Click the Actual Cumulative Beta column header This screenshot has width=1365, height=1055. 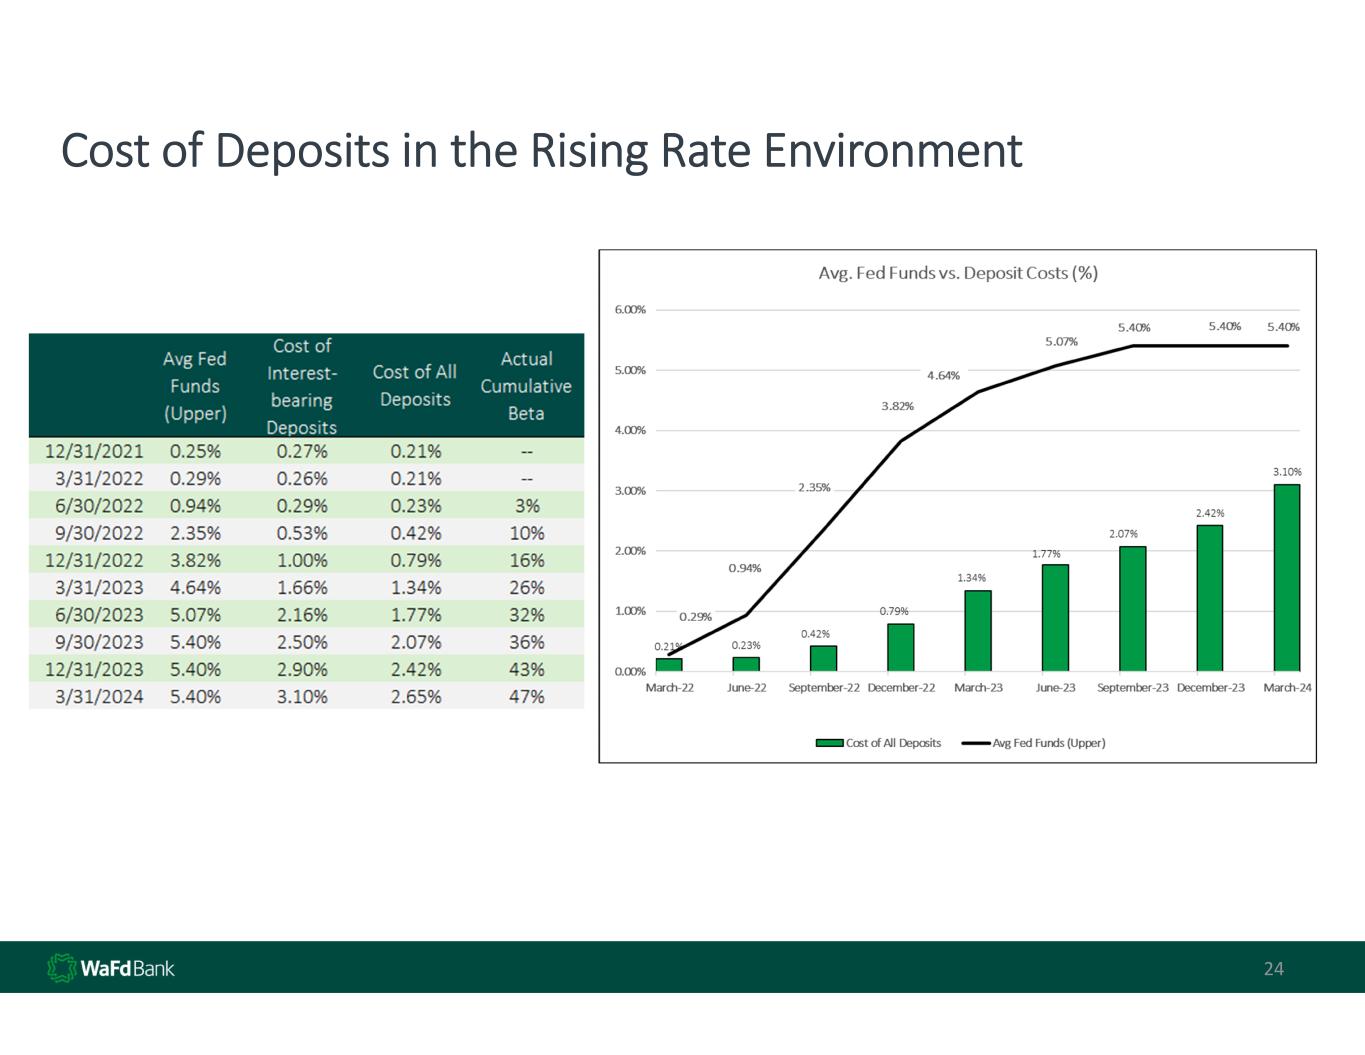pos(526,386)
